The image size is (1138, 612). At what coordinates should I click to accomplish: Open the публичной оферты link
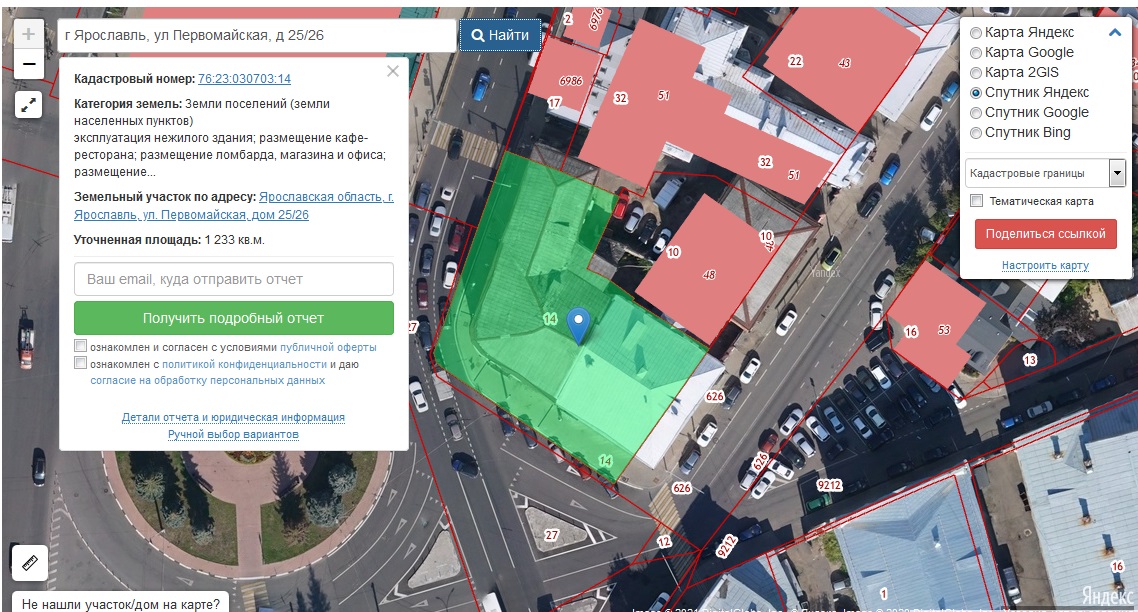[328, 348]
